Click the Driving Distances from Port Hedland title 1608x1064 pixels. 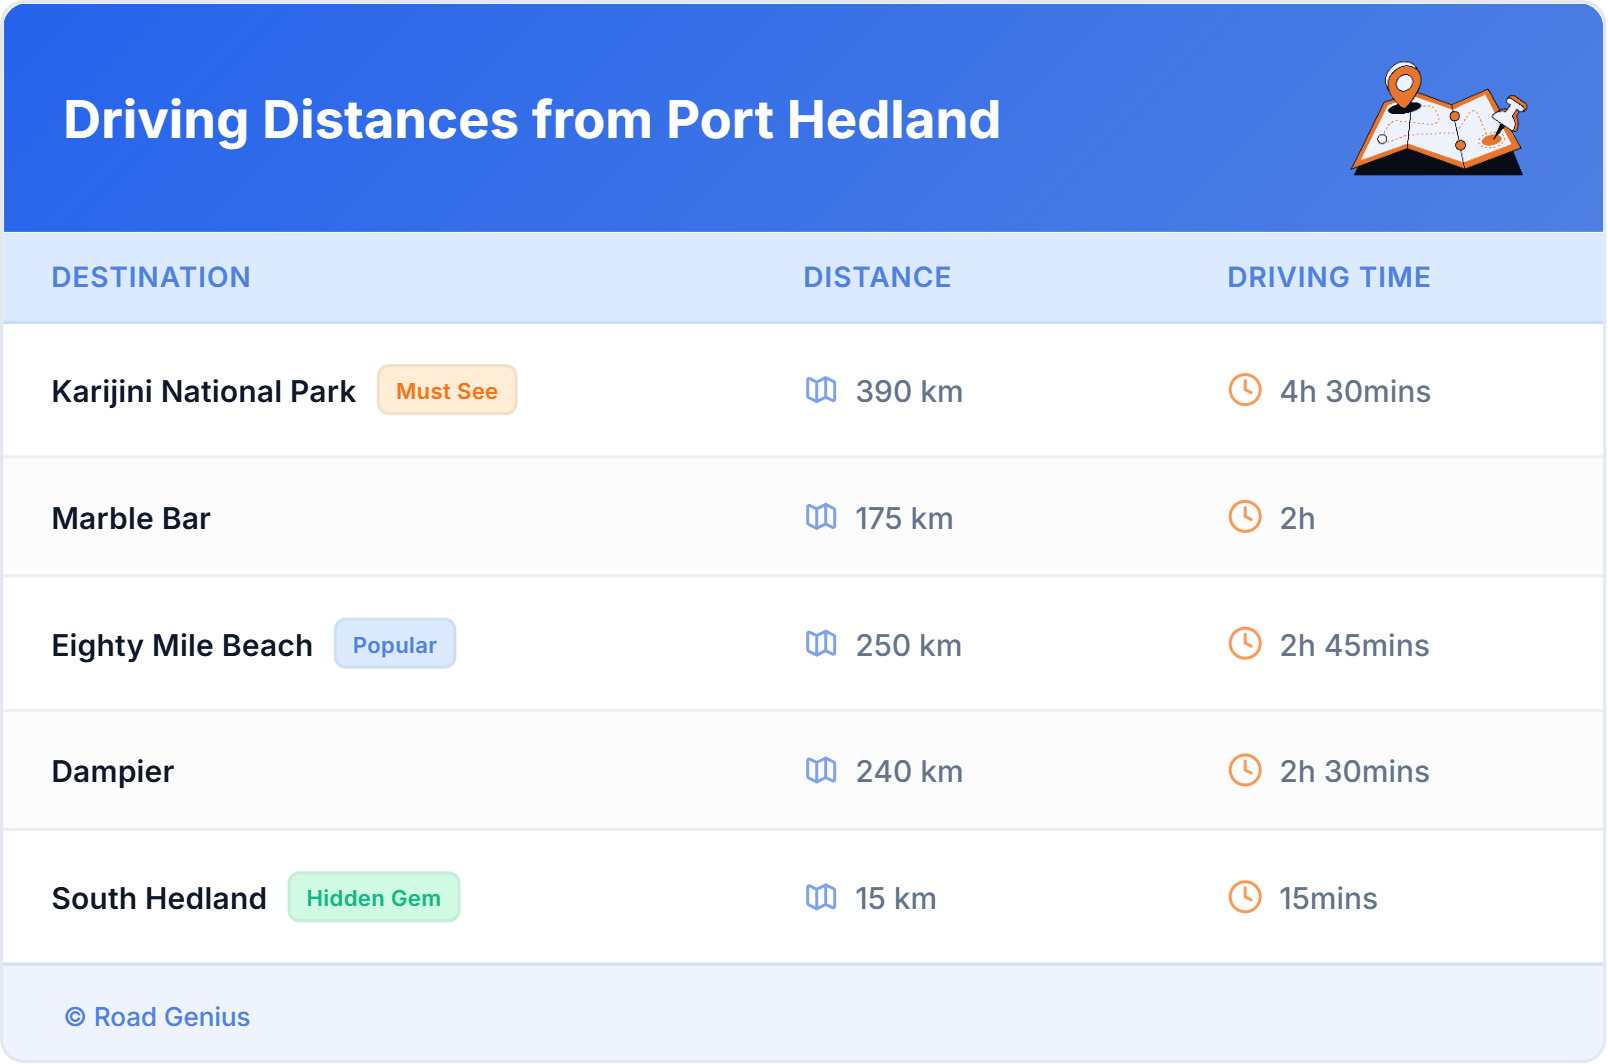tap(532, 120)
